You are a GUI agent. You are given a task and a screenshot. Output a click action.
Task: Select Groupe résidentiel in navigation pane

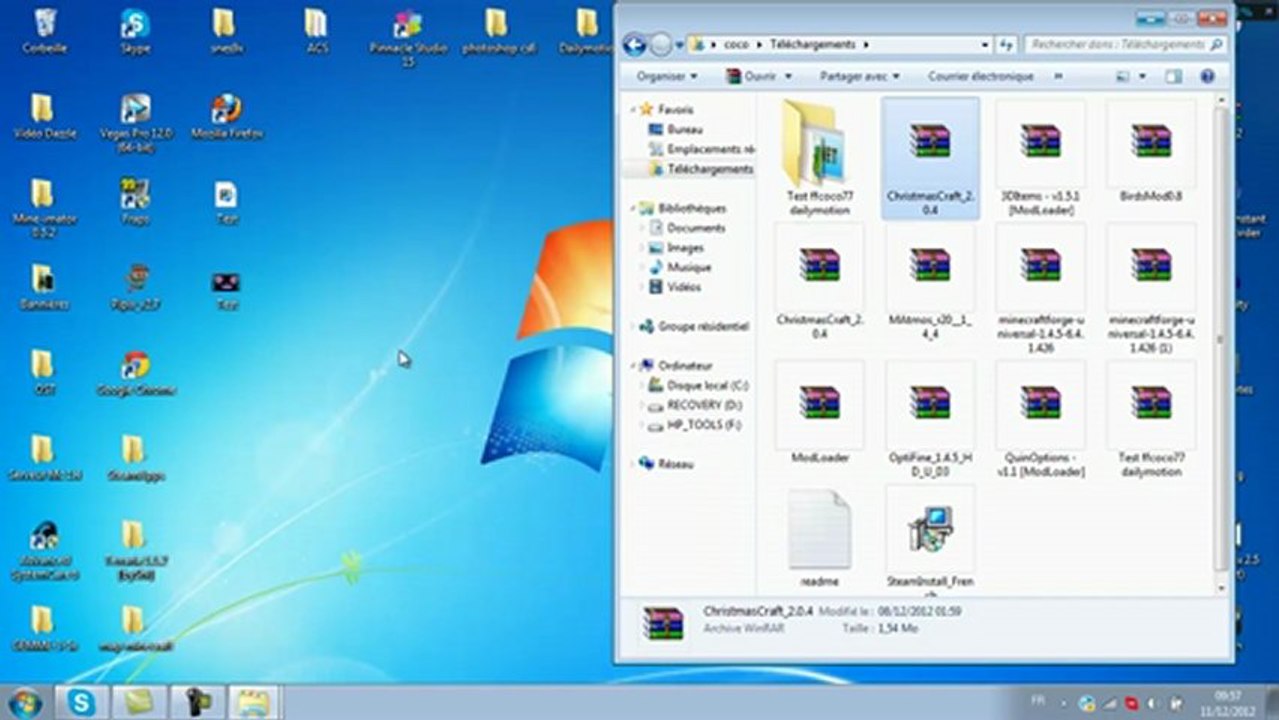(692, 326)
